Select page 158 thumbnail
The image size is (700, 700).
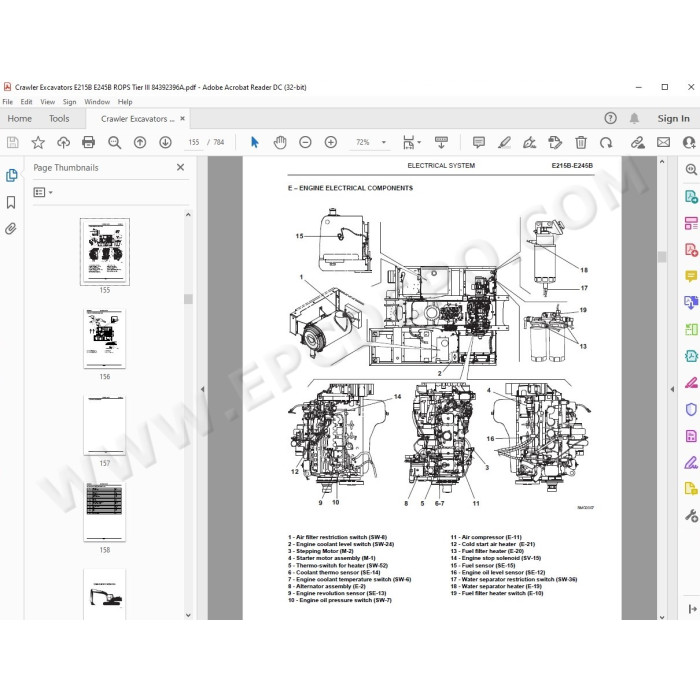pos(104,512)
